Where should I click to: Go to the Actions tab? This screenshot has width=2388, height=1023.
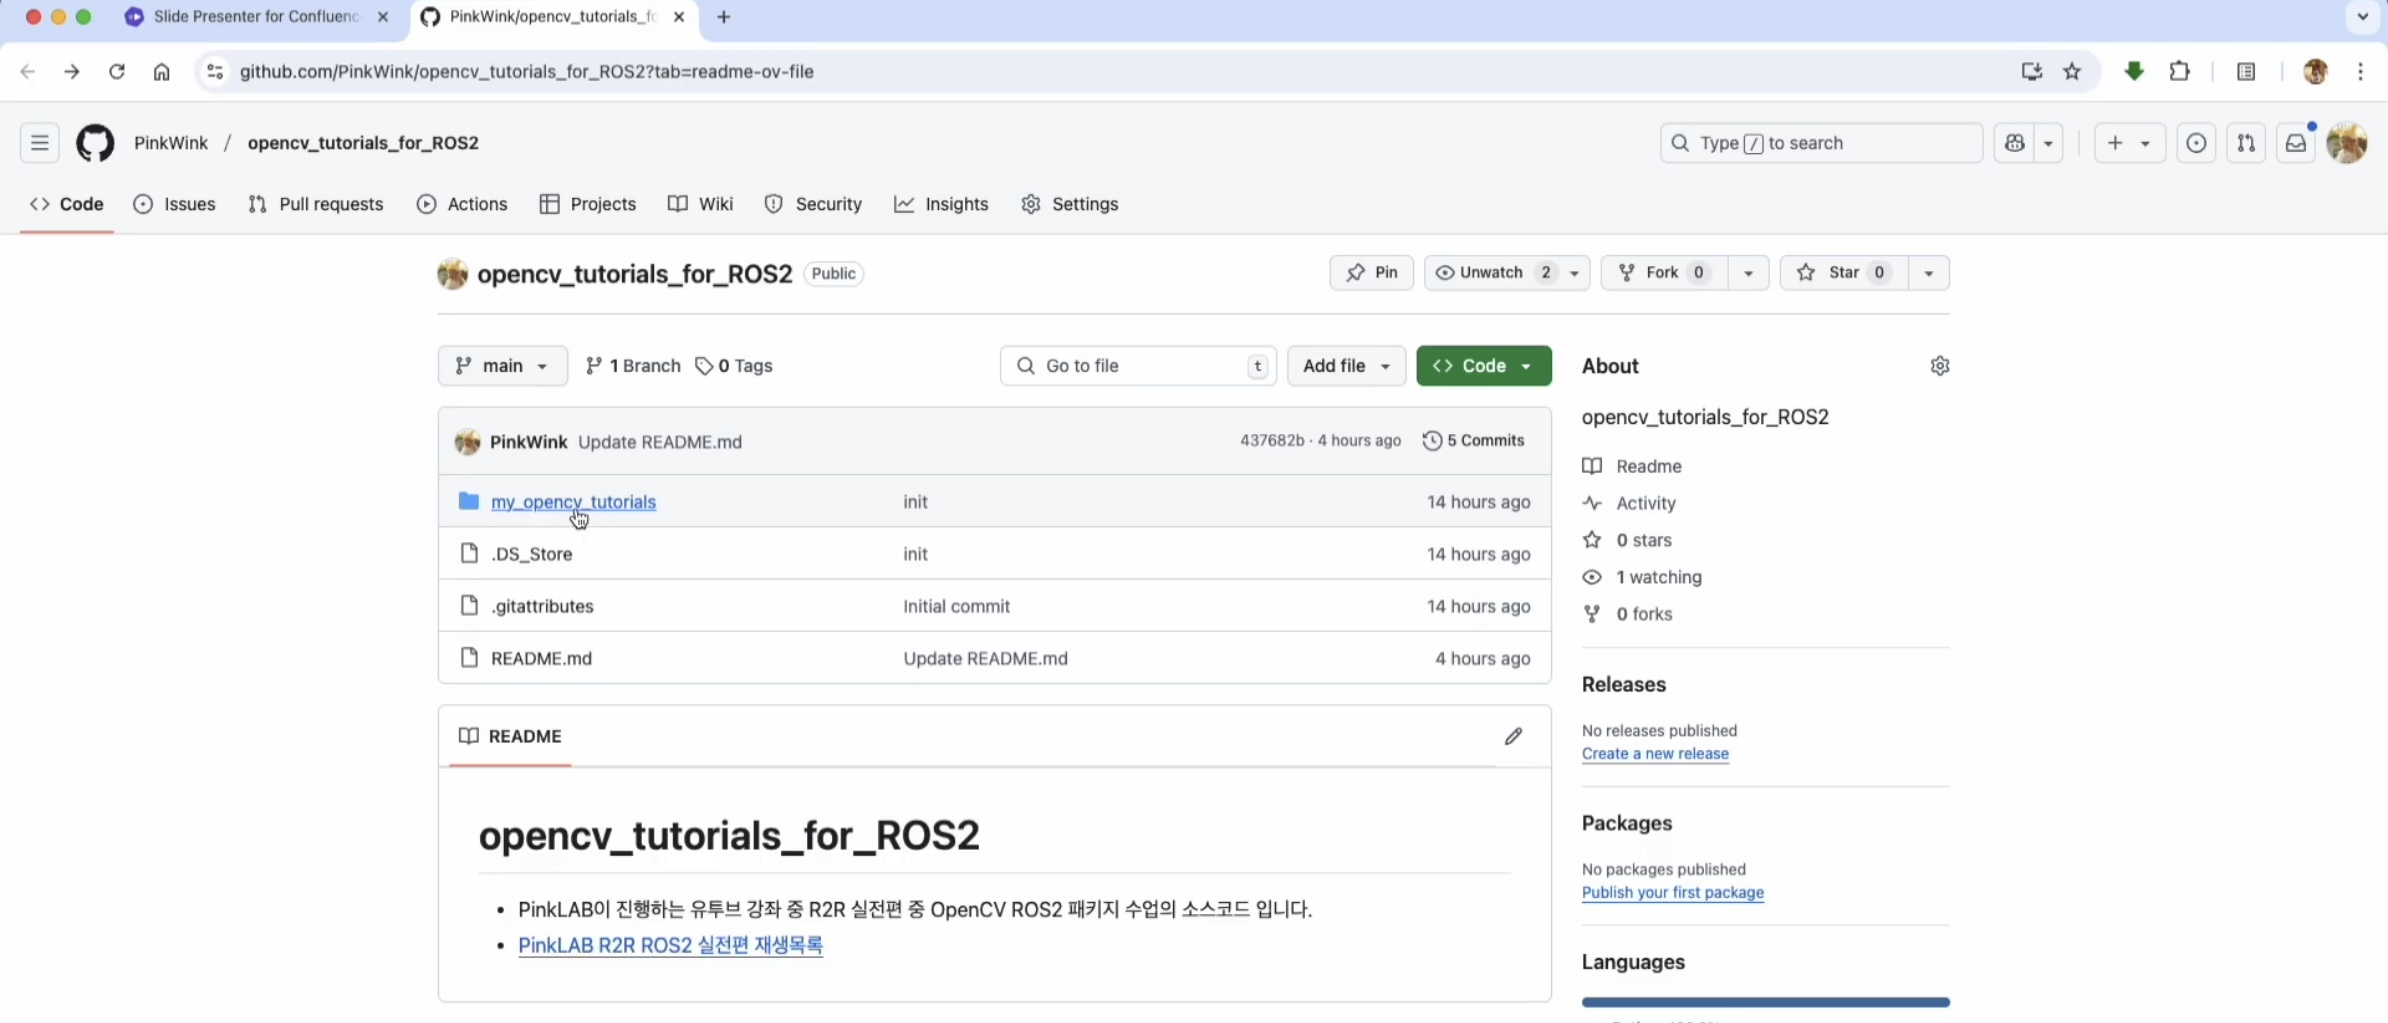(x=462, y=204)
